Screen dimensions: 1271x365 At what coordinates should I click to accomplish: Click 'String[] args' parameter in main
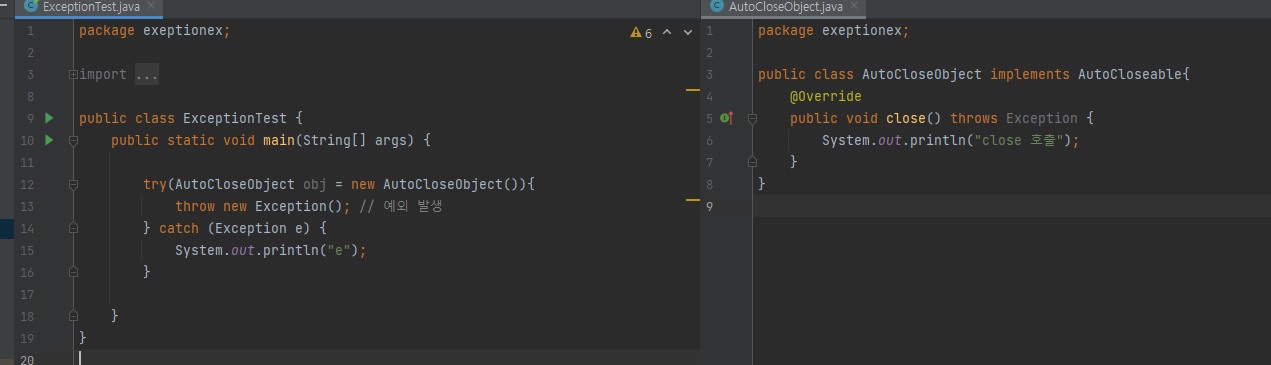351,140
